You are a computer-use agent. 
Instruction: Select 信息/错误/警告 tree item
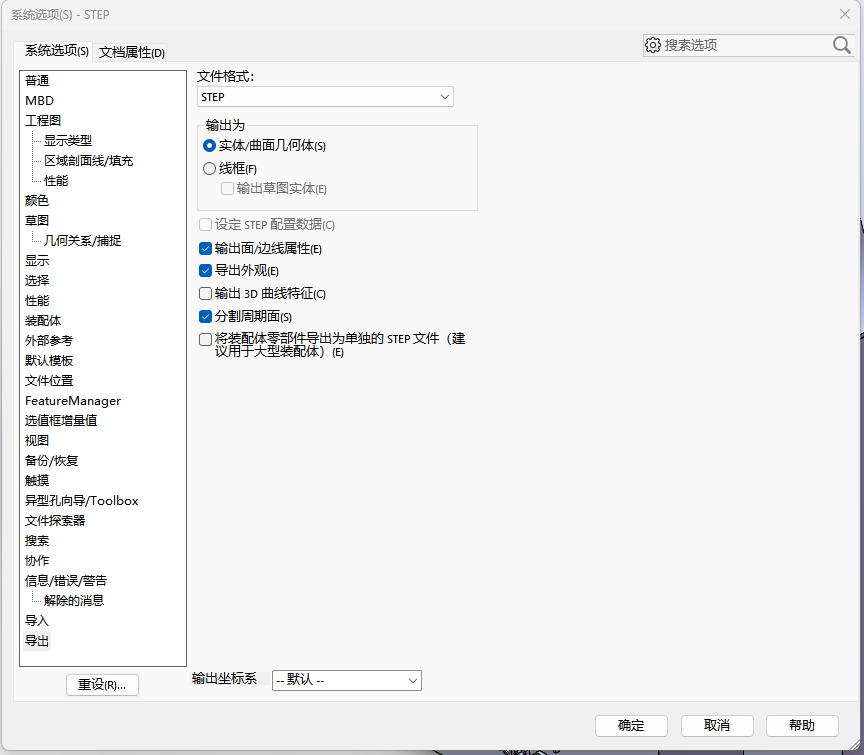coord(66,581)
